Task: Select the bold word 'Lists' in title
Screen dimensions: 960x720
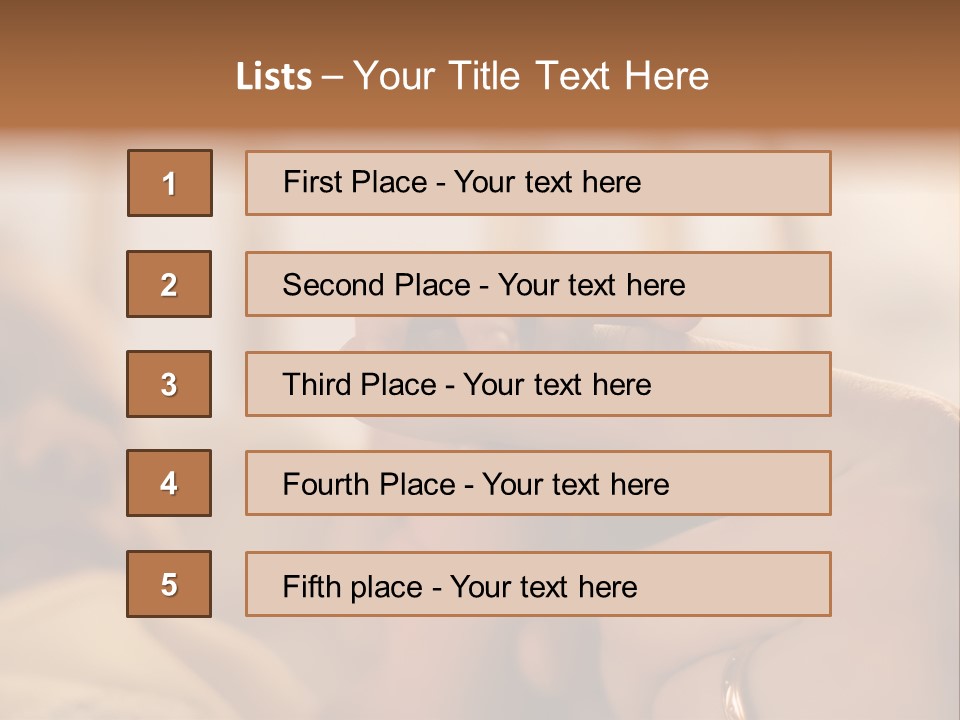Action: coord(274,77)
